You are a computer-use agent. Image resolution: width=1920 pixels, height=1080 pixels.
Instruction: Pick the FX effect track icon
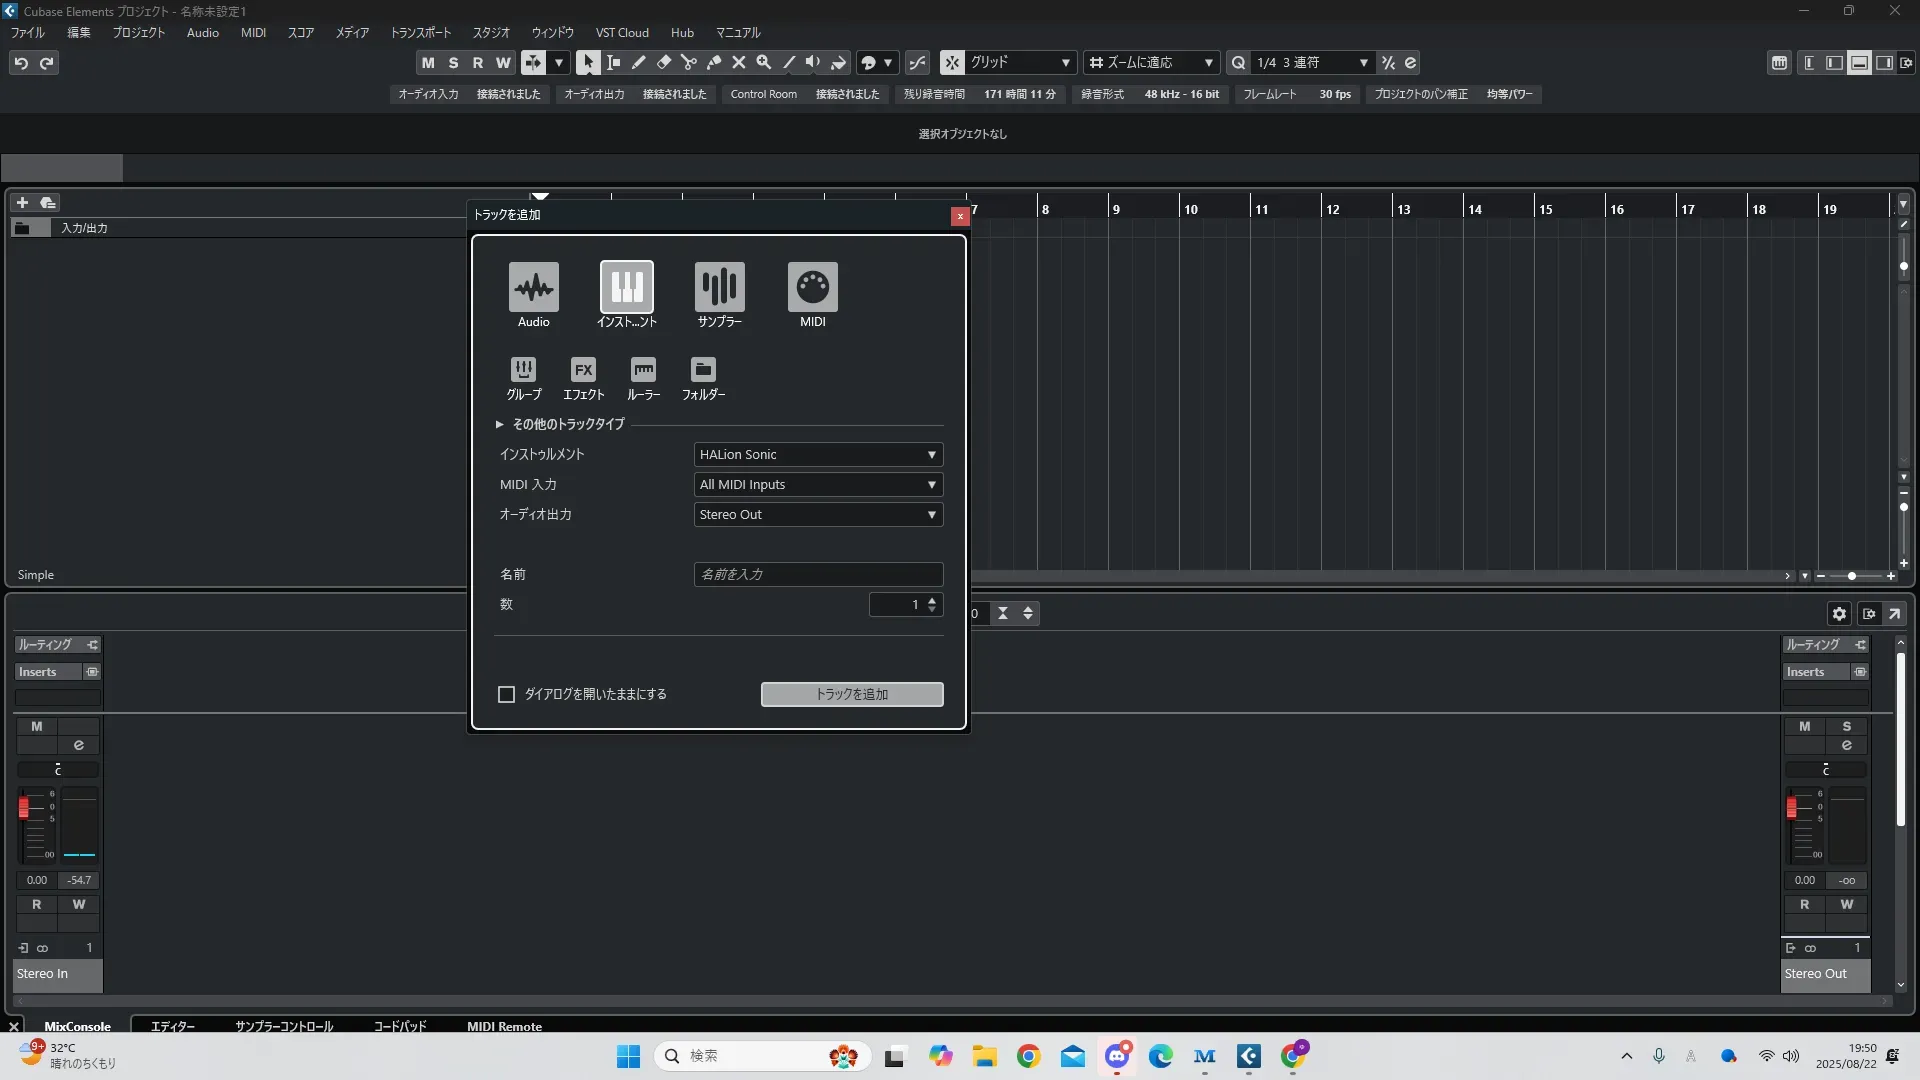[583, 370]
